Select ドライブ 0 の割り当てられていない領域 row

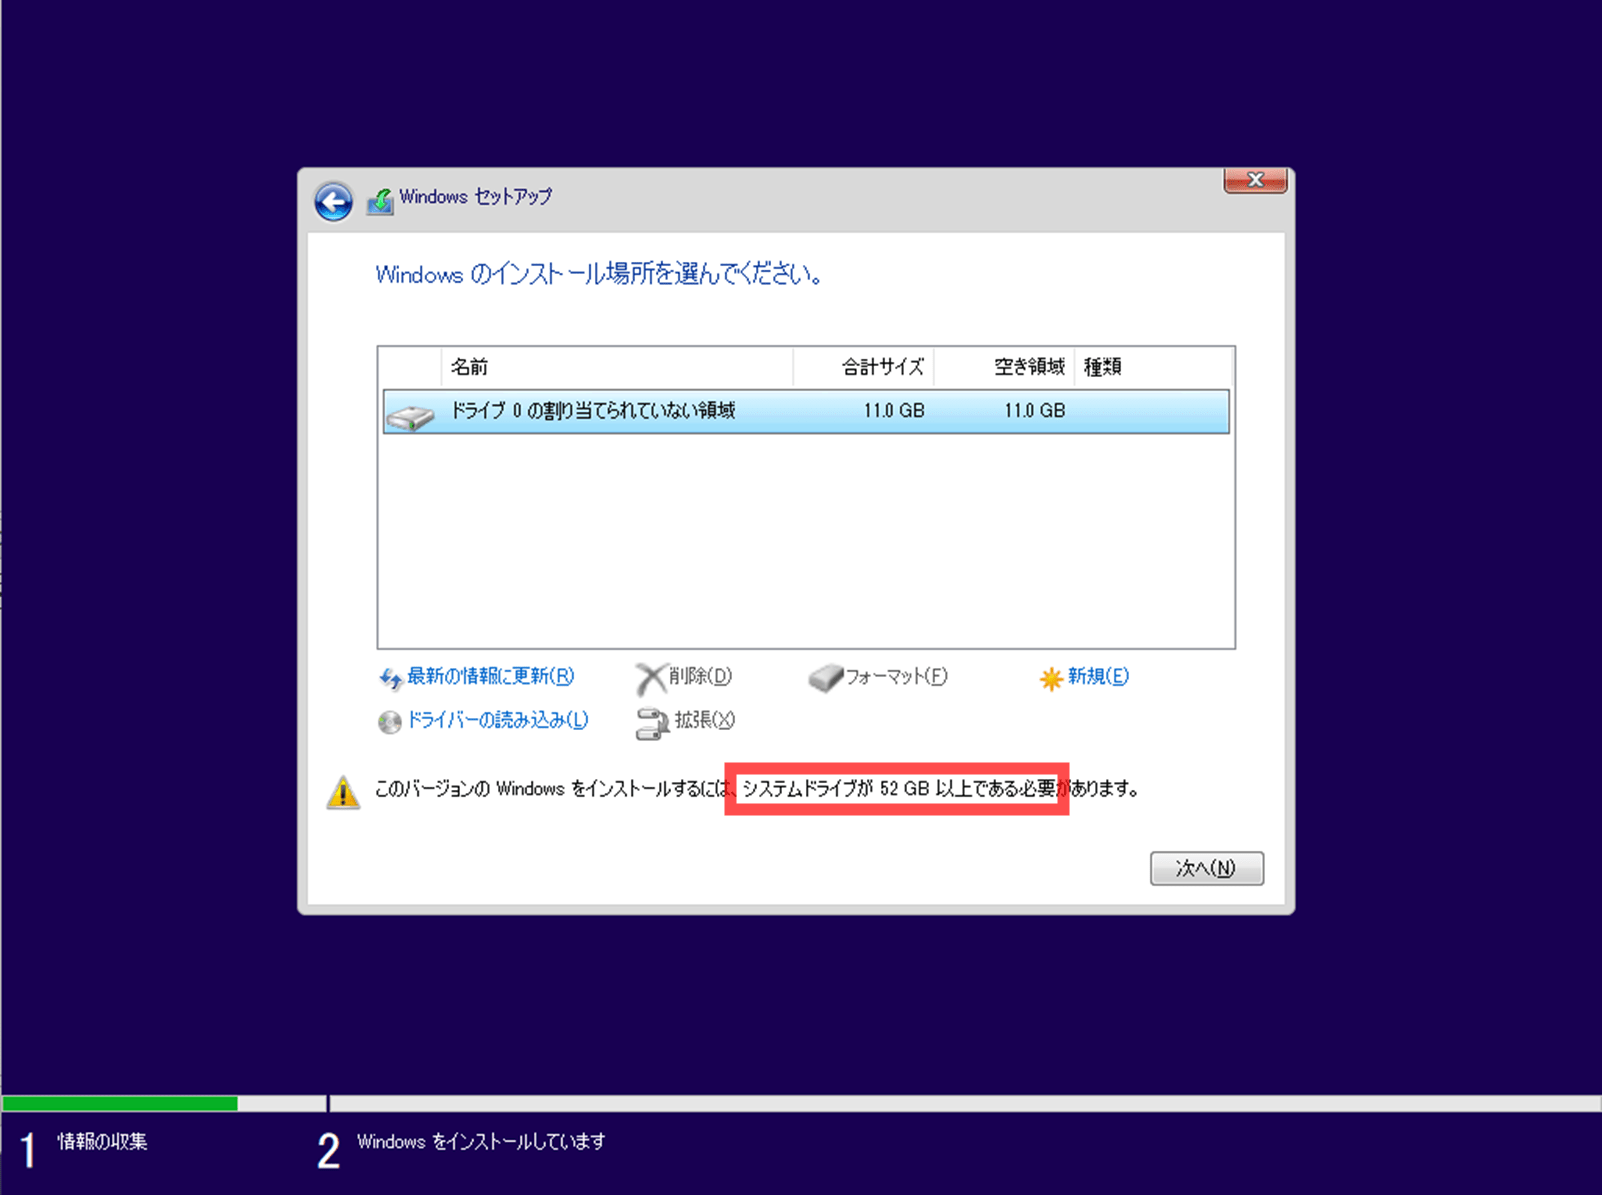[806, 411]
